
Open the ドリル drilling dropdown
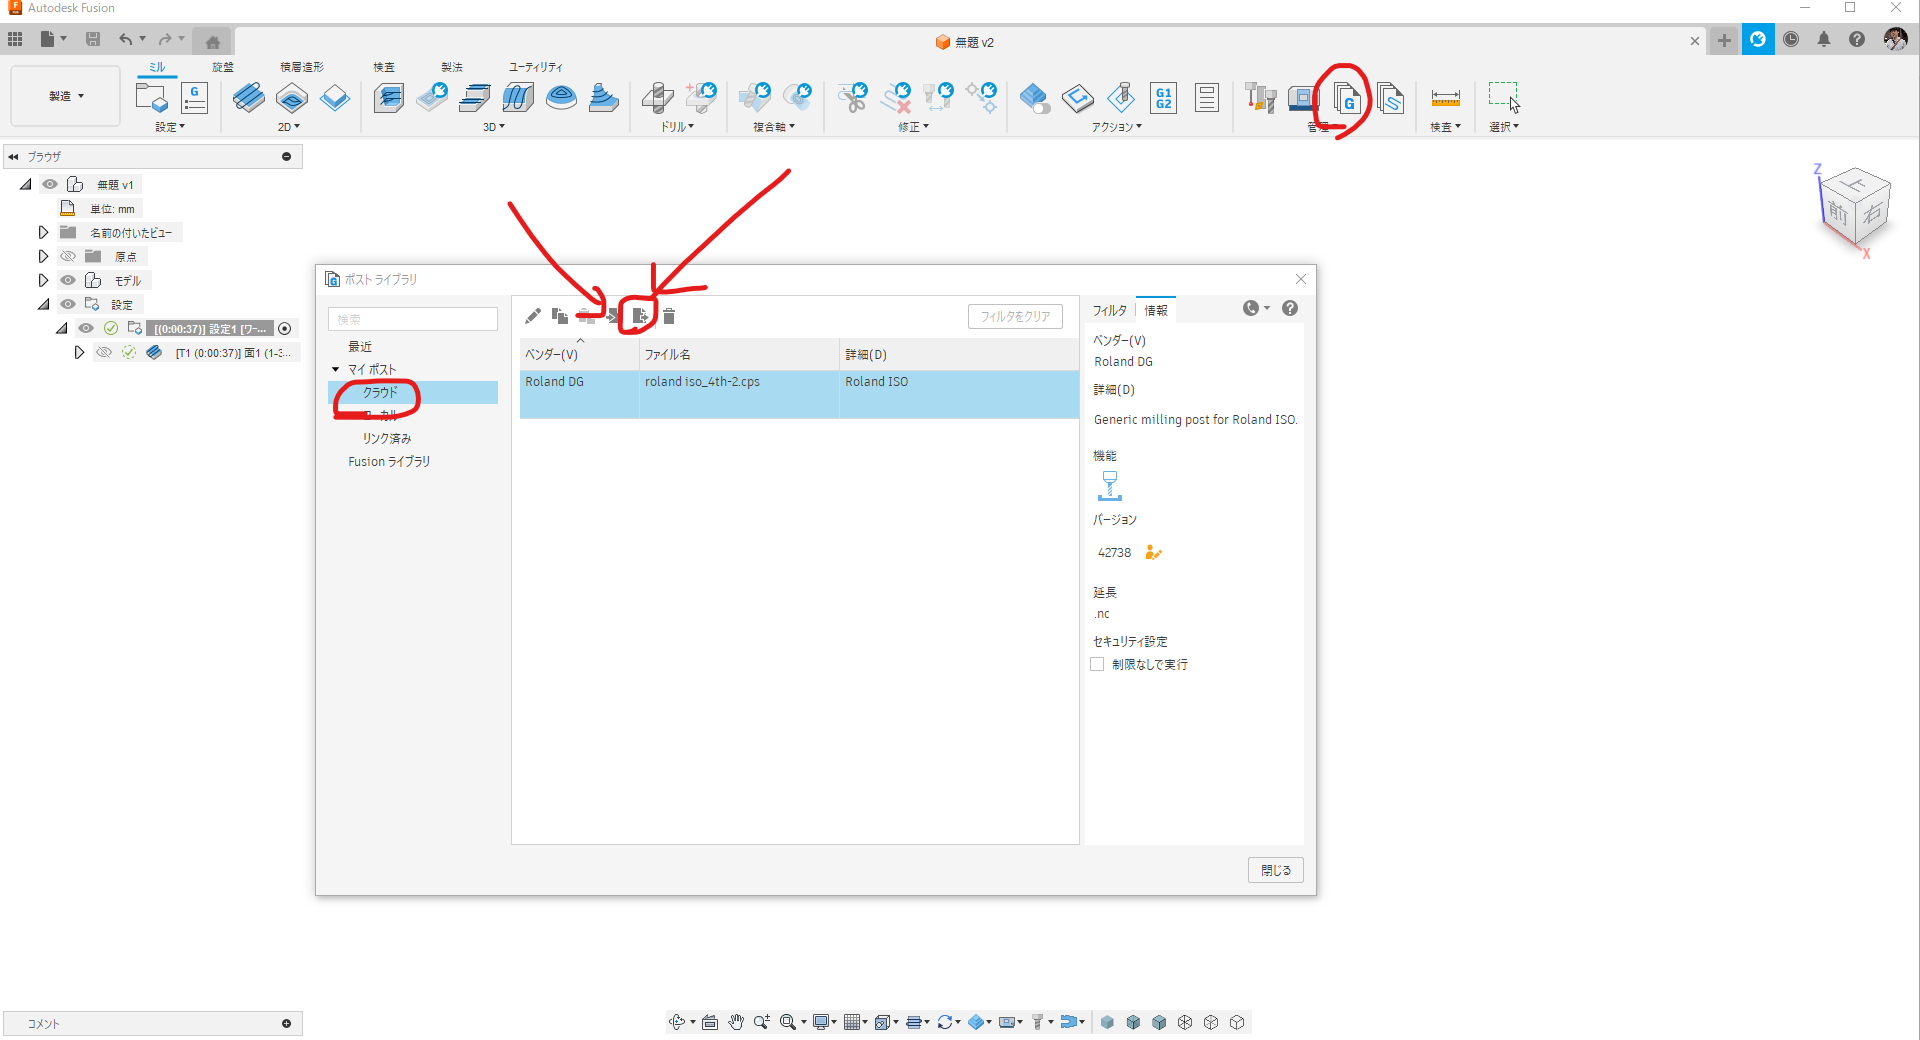coord(677,127)
